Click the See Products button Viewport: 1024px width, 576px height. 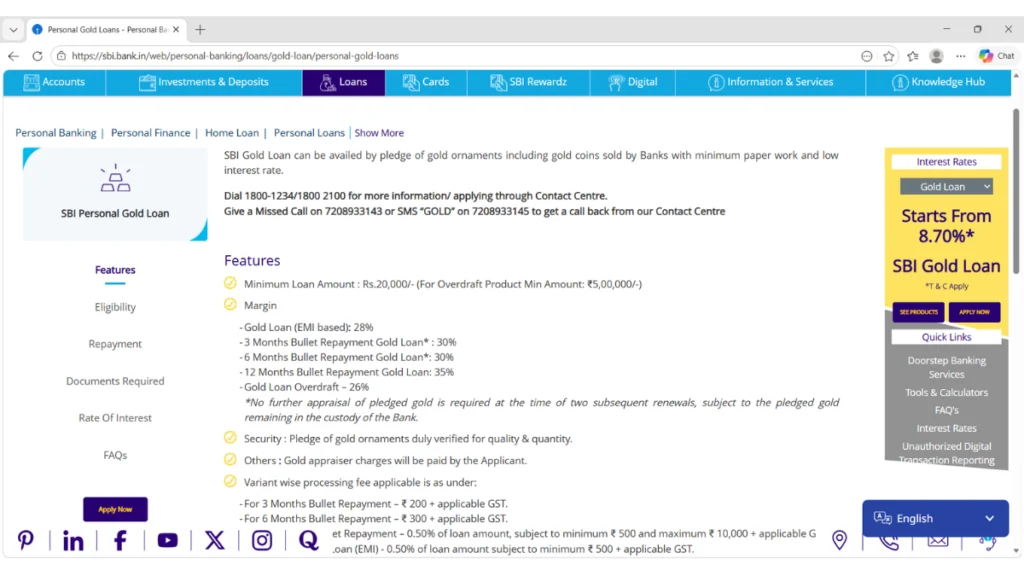(x=918, y=312)
